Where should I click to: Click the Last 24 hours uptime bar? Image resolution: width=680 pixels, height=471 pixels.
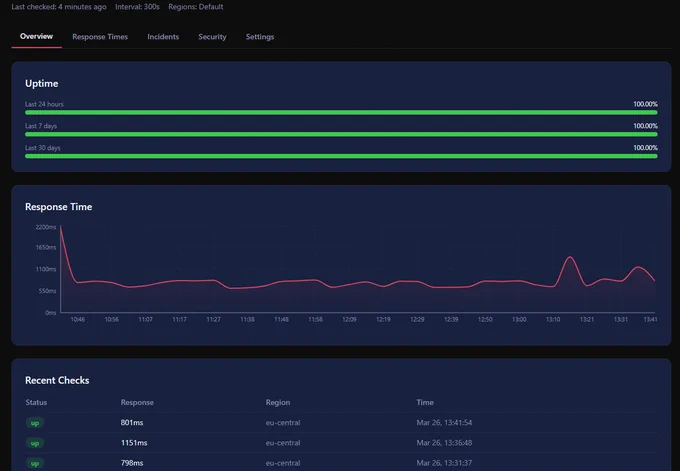pos(341,113)
